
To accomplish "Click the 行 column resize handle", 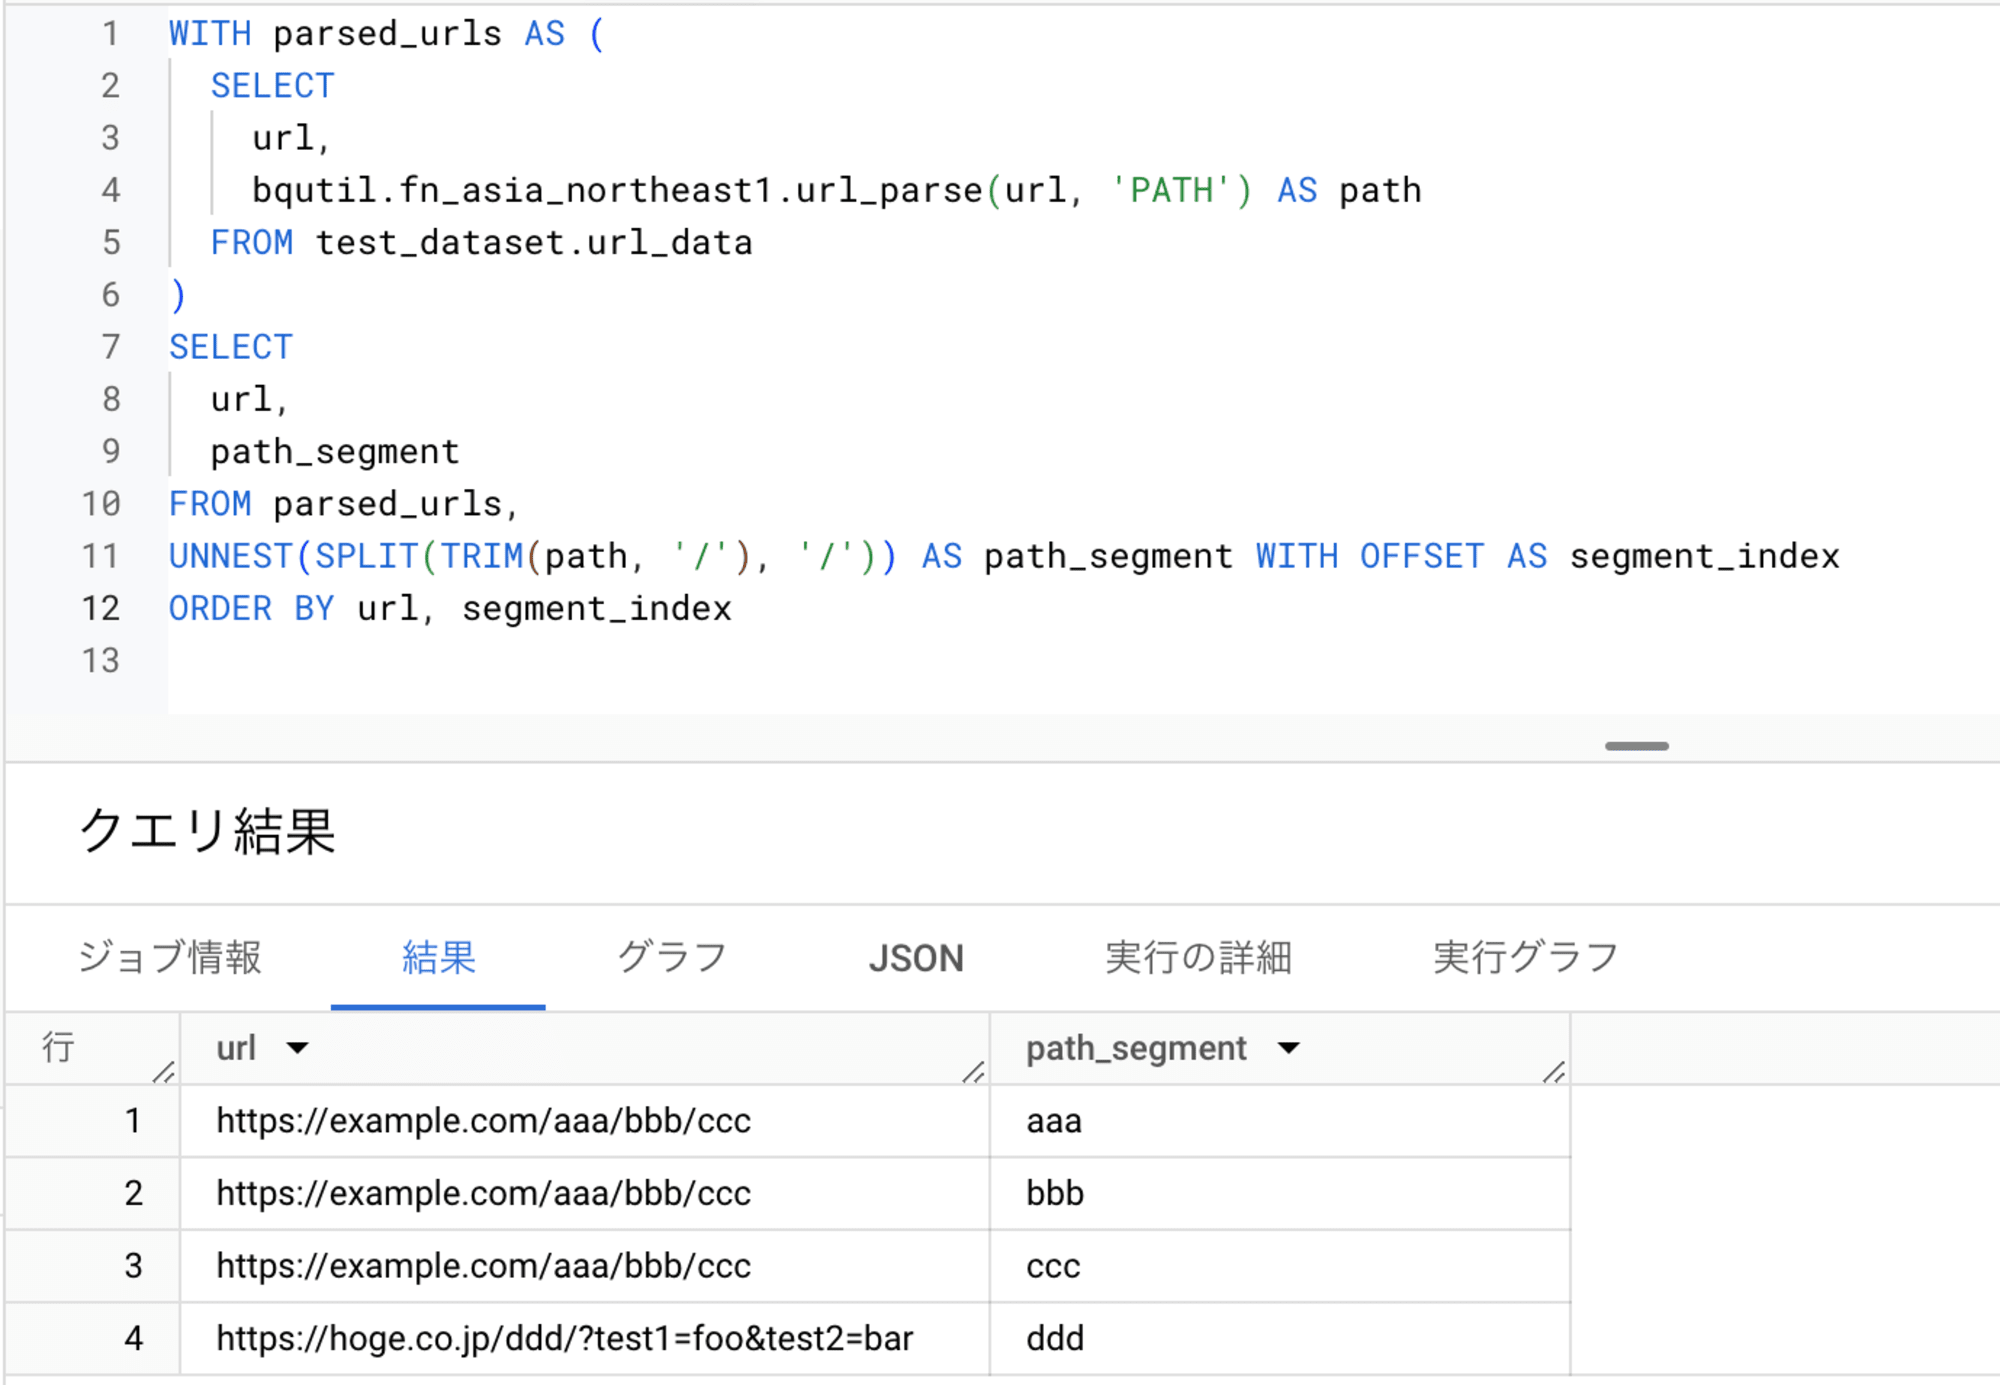I will [x=164, y=1072].
